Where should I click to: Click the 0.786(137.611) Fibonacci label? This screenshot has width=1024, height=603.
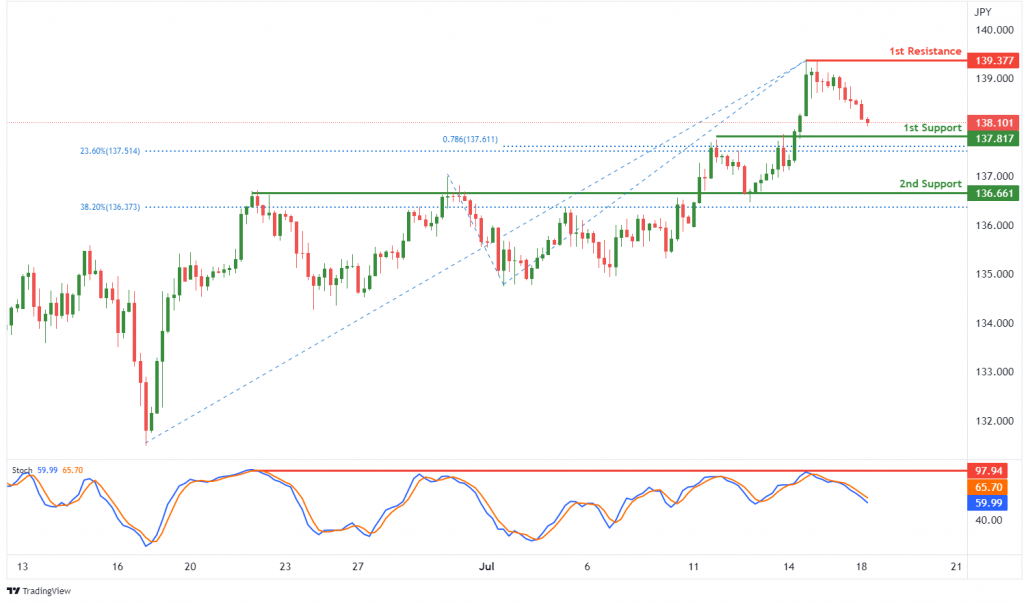click(470, 139)
